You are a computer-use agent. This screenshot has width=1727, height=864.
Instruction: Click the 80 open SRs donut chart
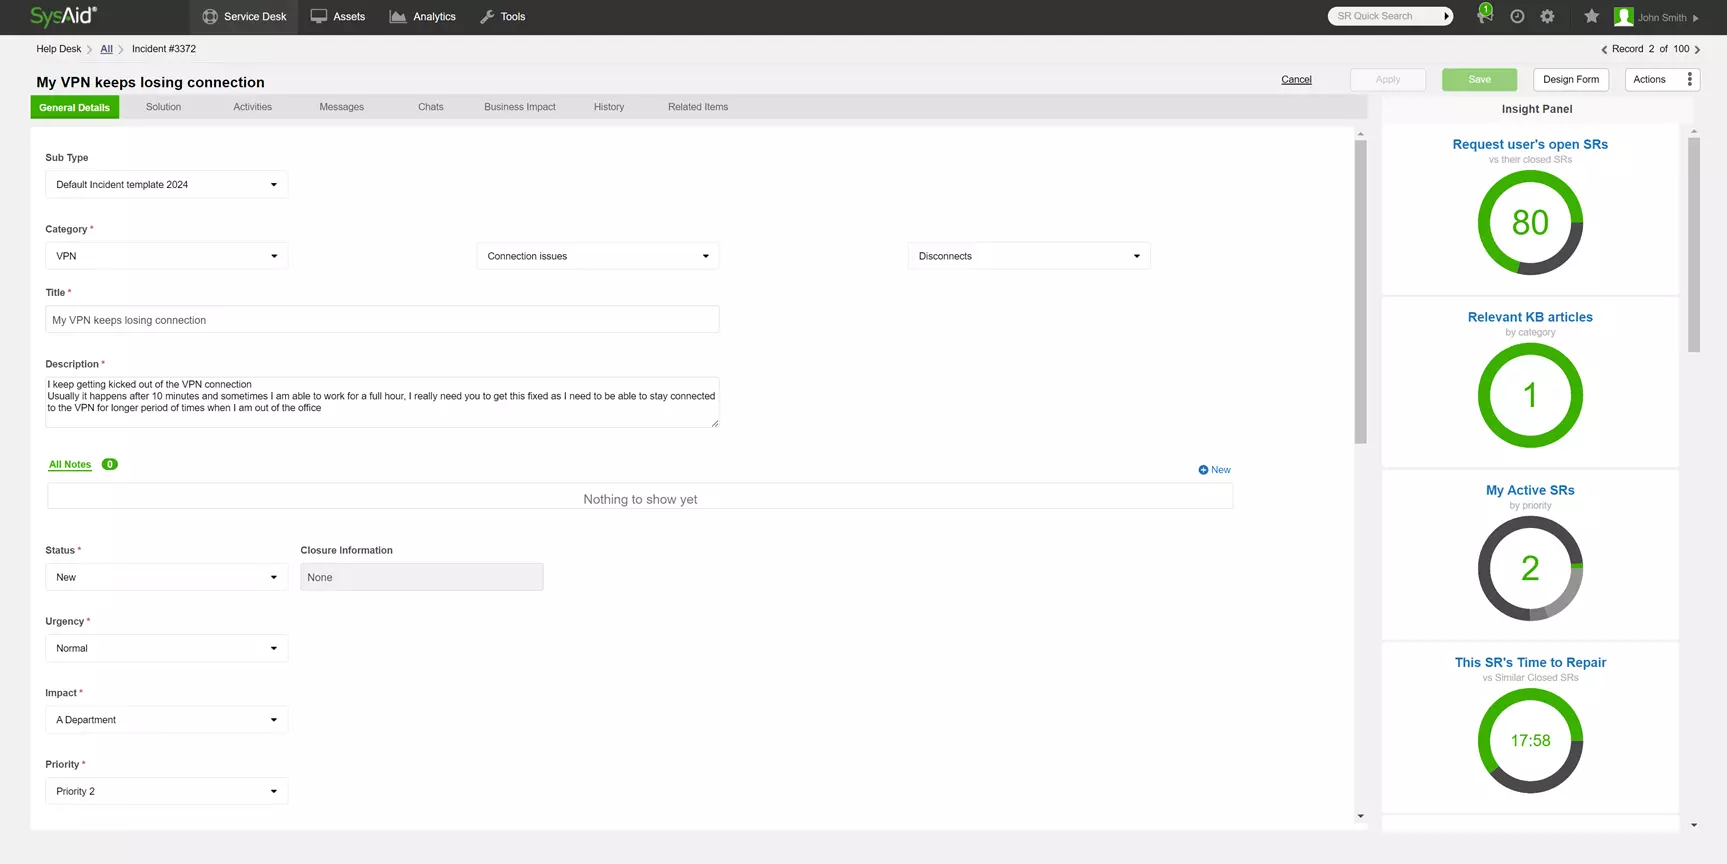[1530, 222]
